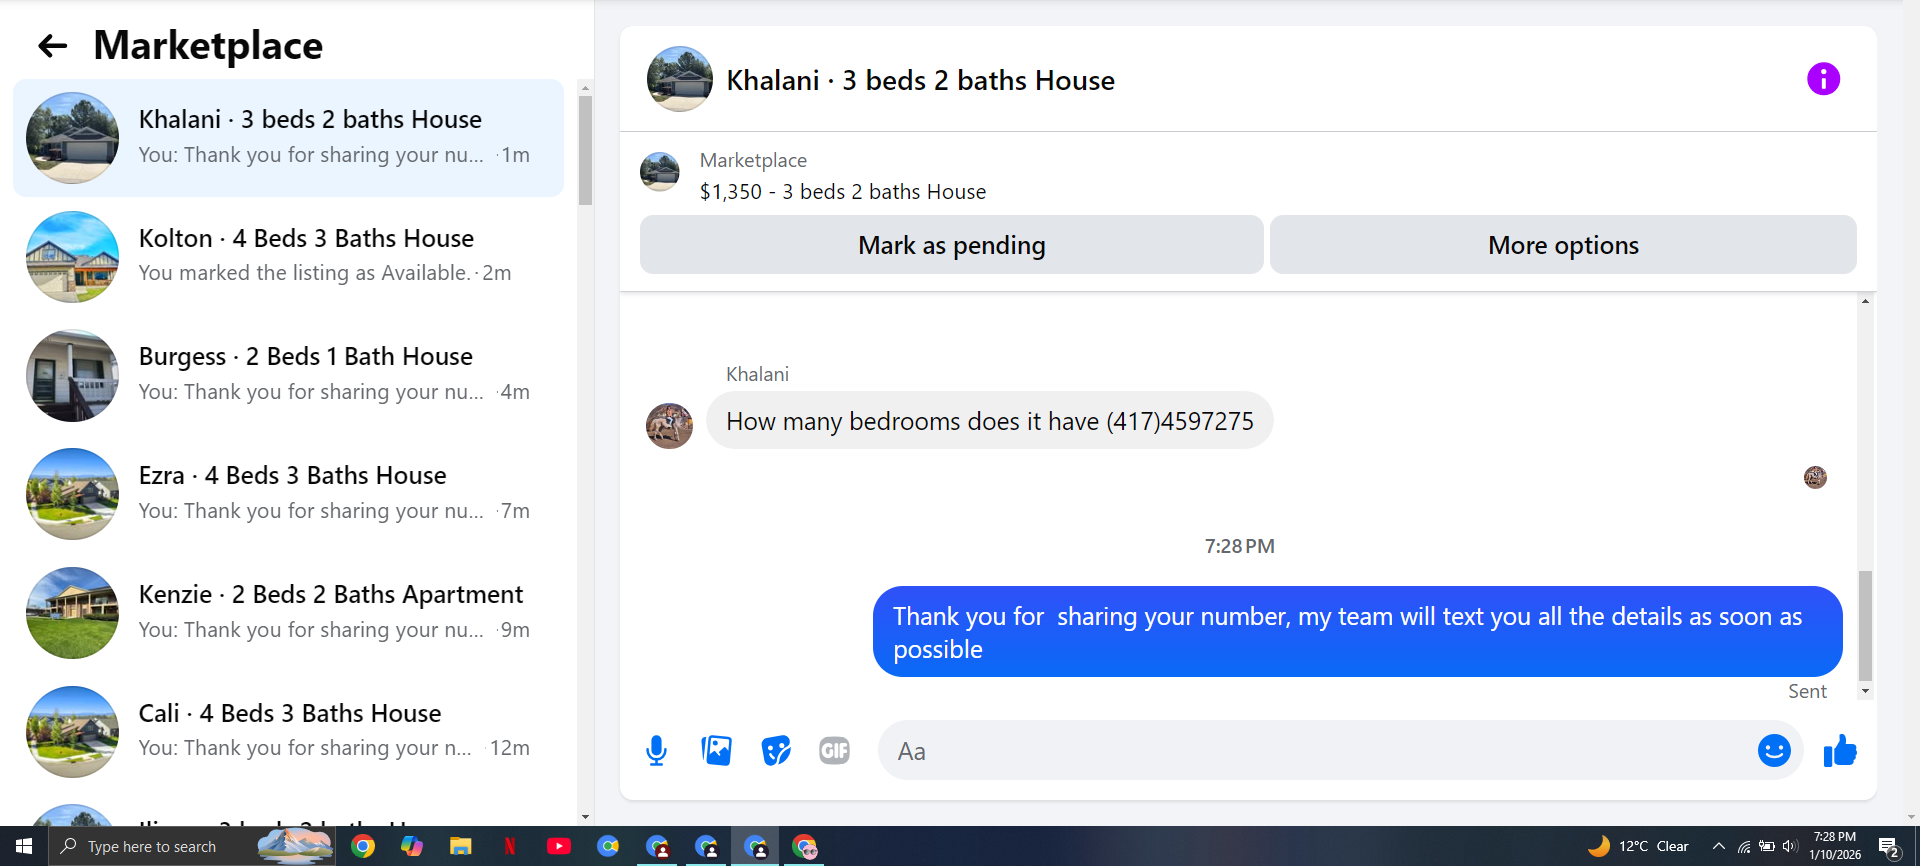Click the conversation list scrollbar down arrow
Screen dimensions: 1920x866
(x=585, y=817)
